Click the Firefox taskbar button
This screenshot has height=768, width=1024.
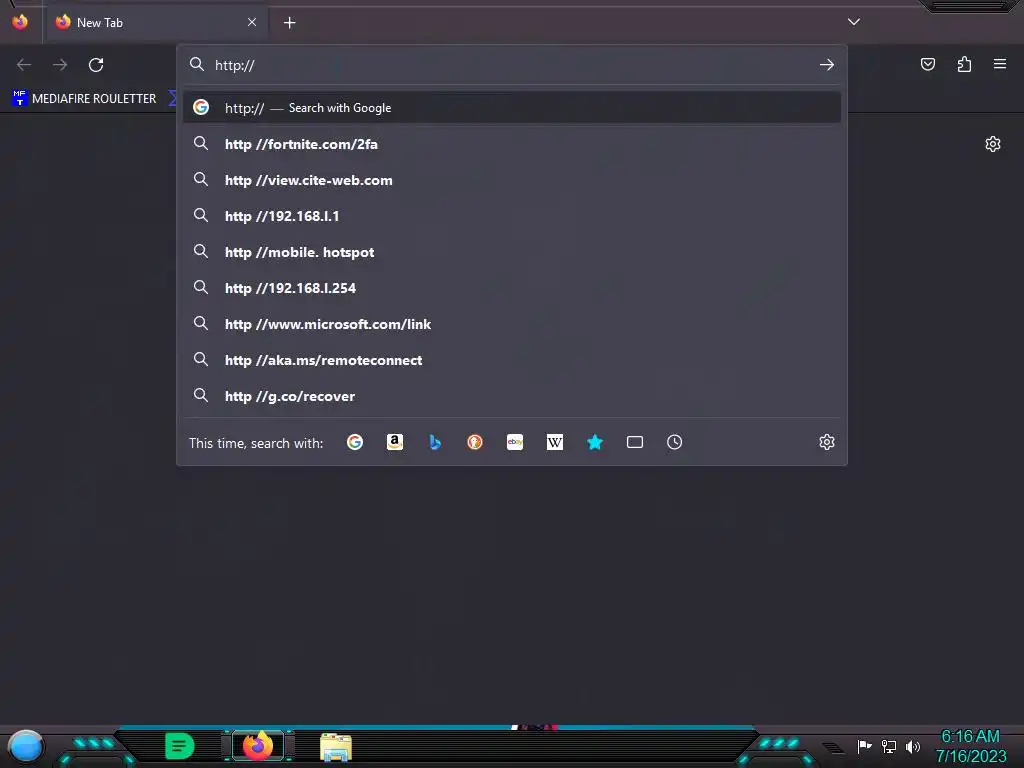coord(258,745)
